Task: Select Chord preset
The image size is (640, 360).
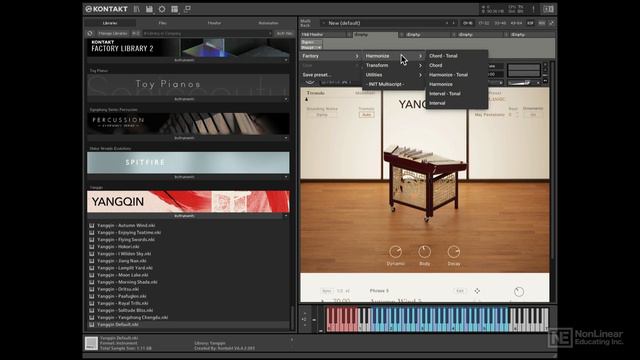Action: point(457,65)
